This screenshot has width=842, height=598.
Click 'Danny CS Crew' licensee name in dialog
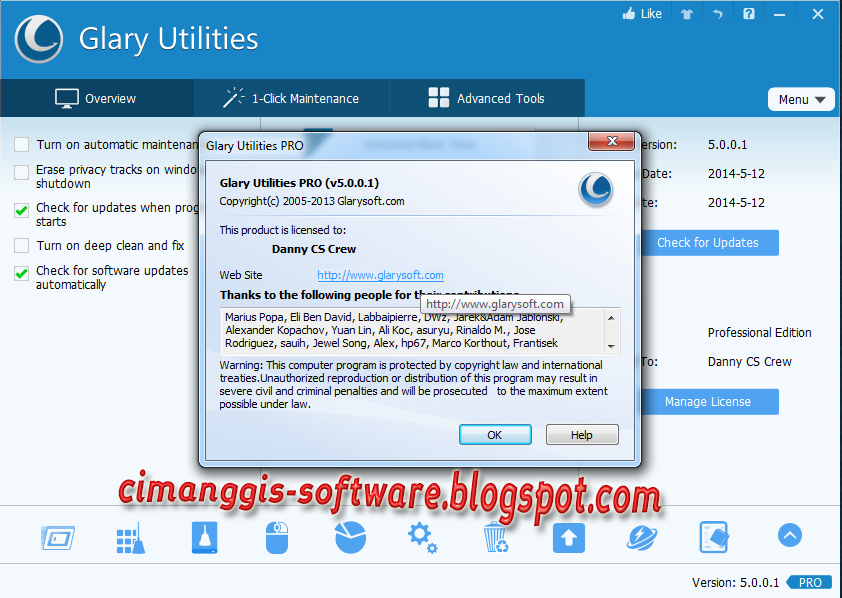tap(314, 249)
